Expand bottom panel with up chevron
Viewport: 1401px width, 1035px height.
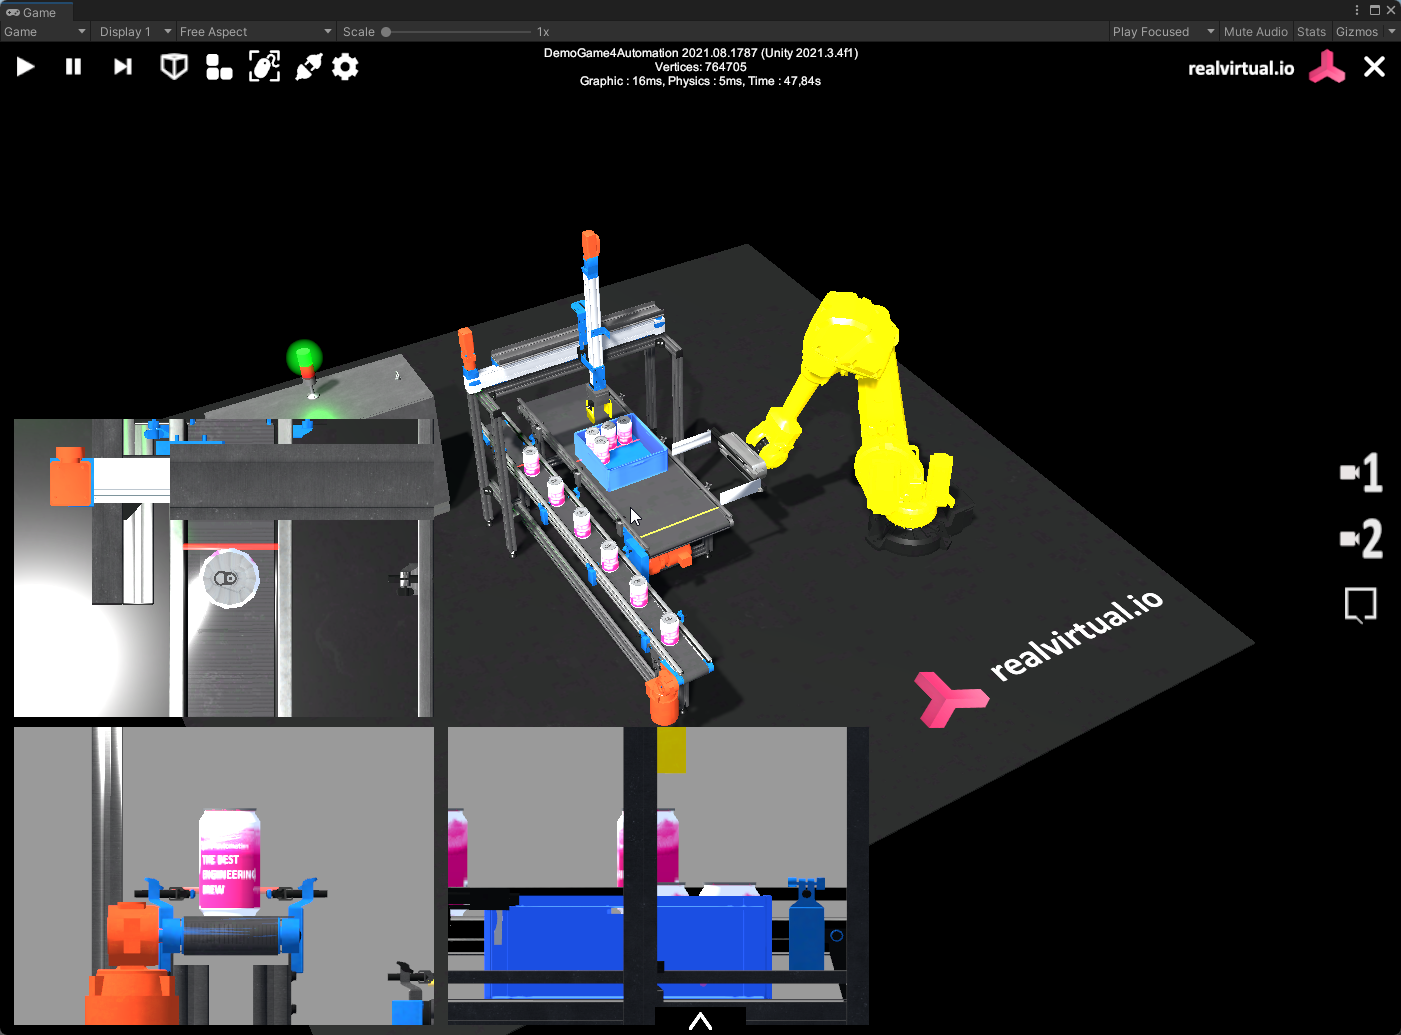700,1021
